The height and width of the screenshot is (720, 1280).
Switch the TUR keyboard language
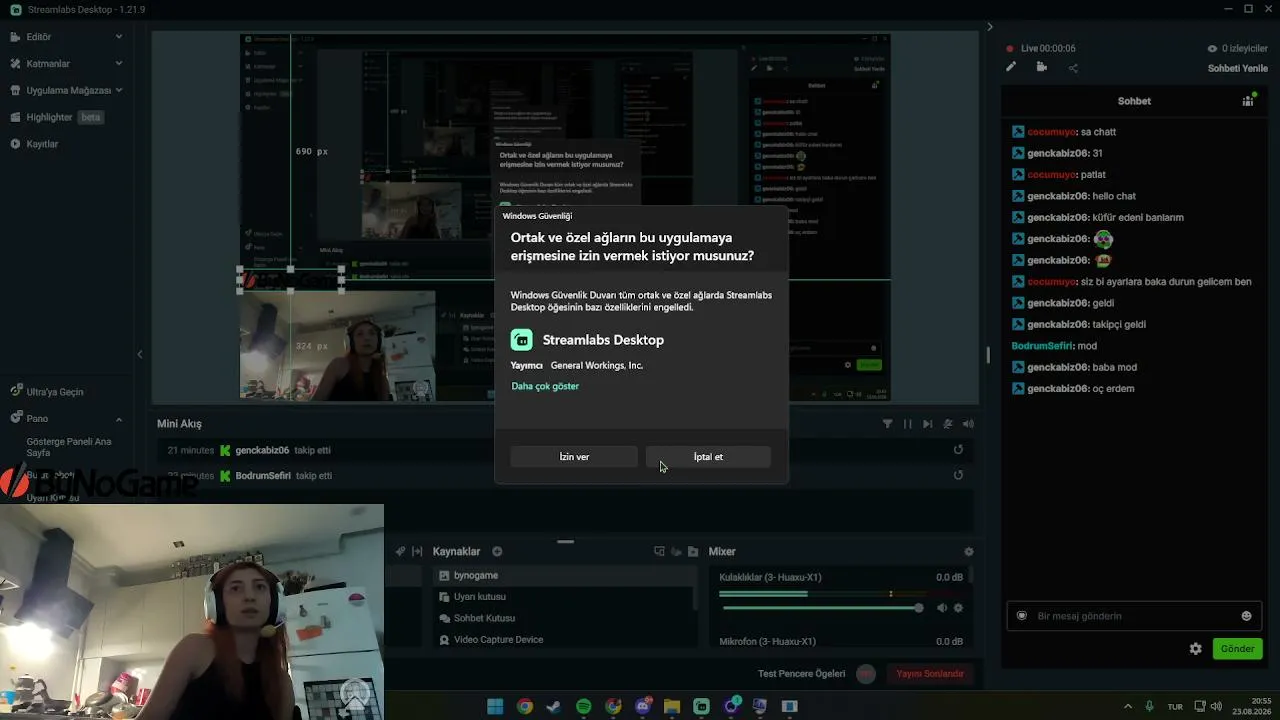pos(1175,706)
